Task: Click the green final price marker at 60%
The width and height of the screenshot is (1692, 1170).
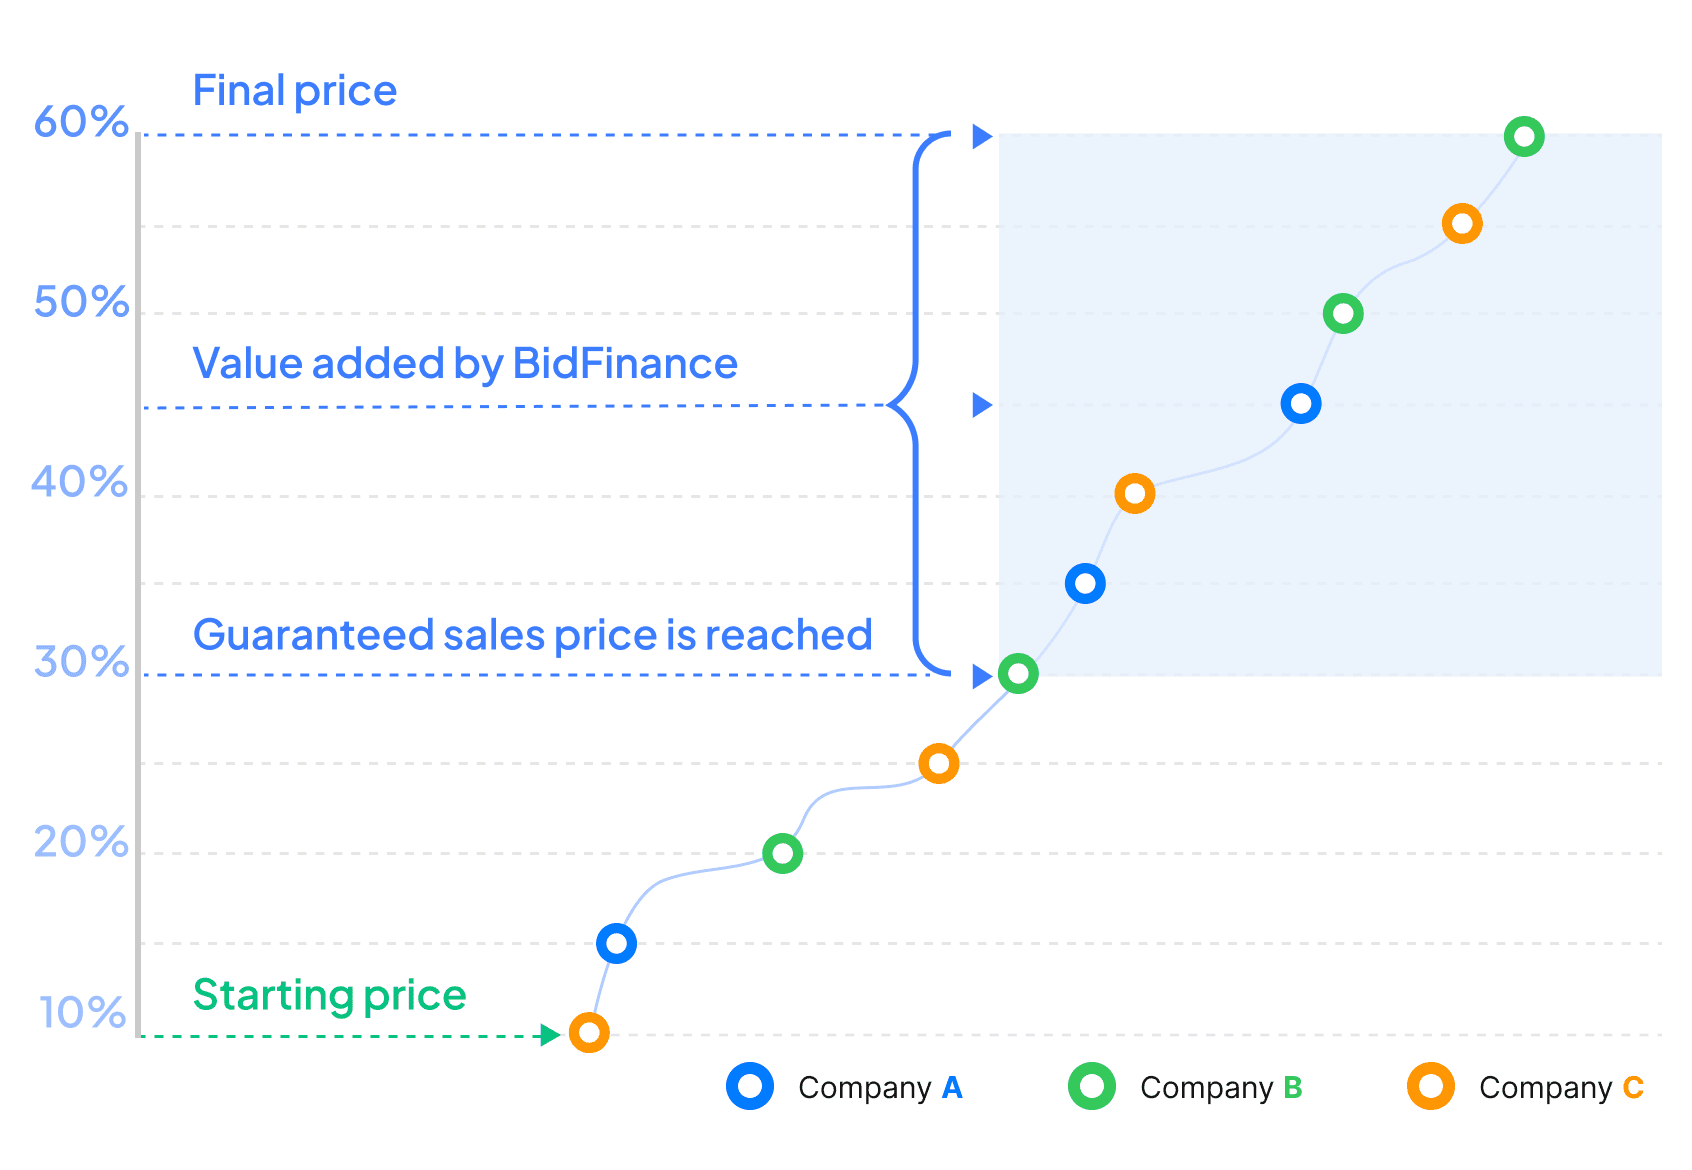Action: point(1524,136)
